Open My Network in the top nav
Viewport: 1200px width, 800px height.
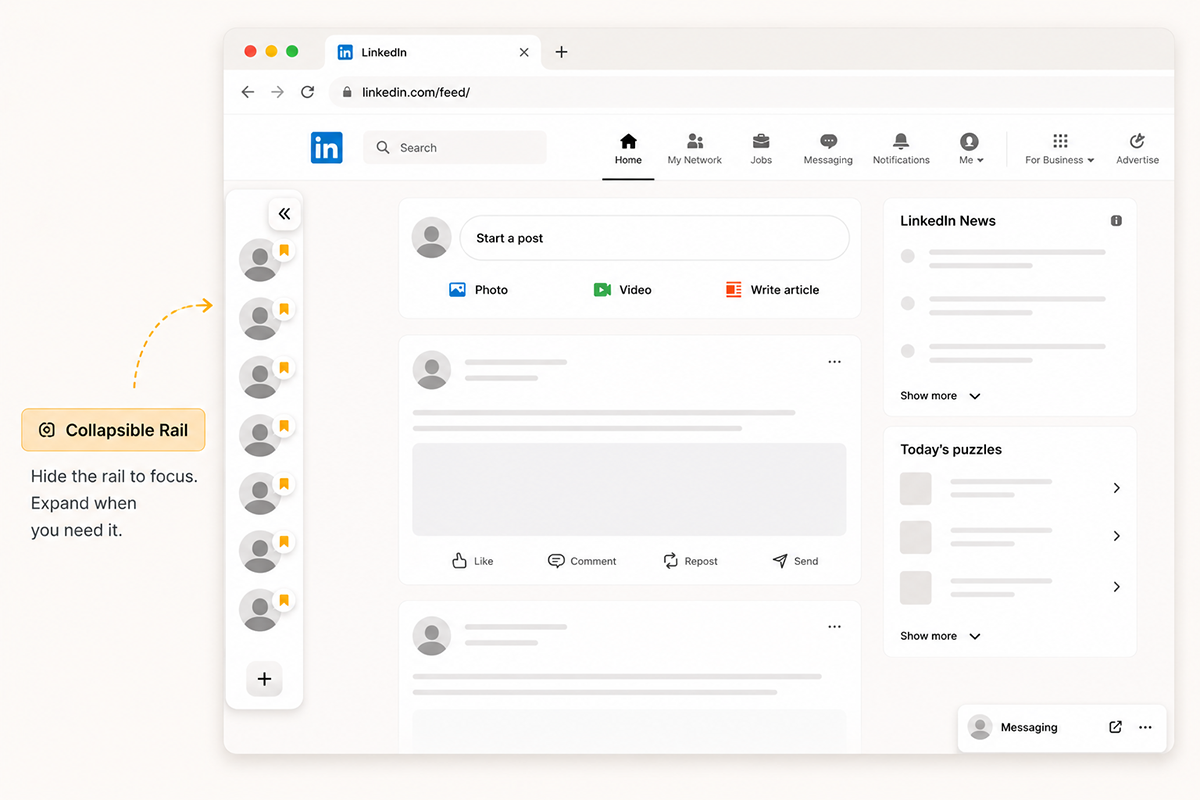(x=695, y=149)
